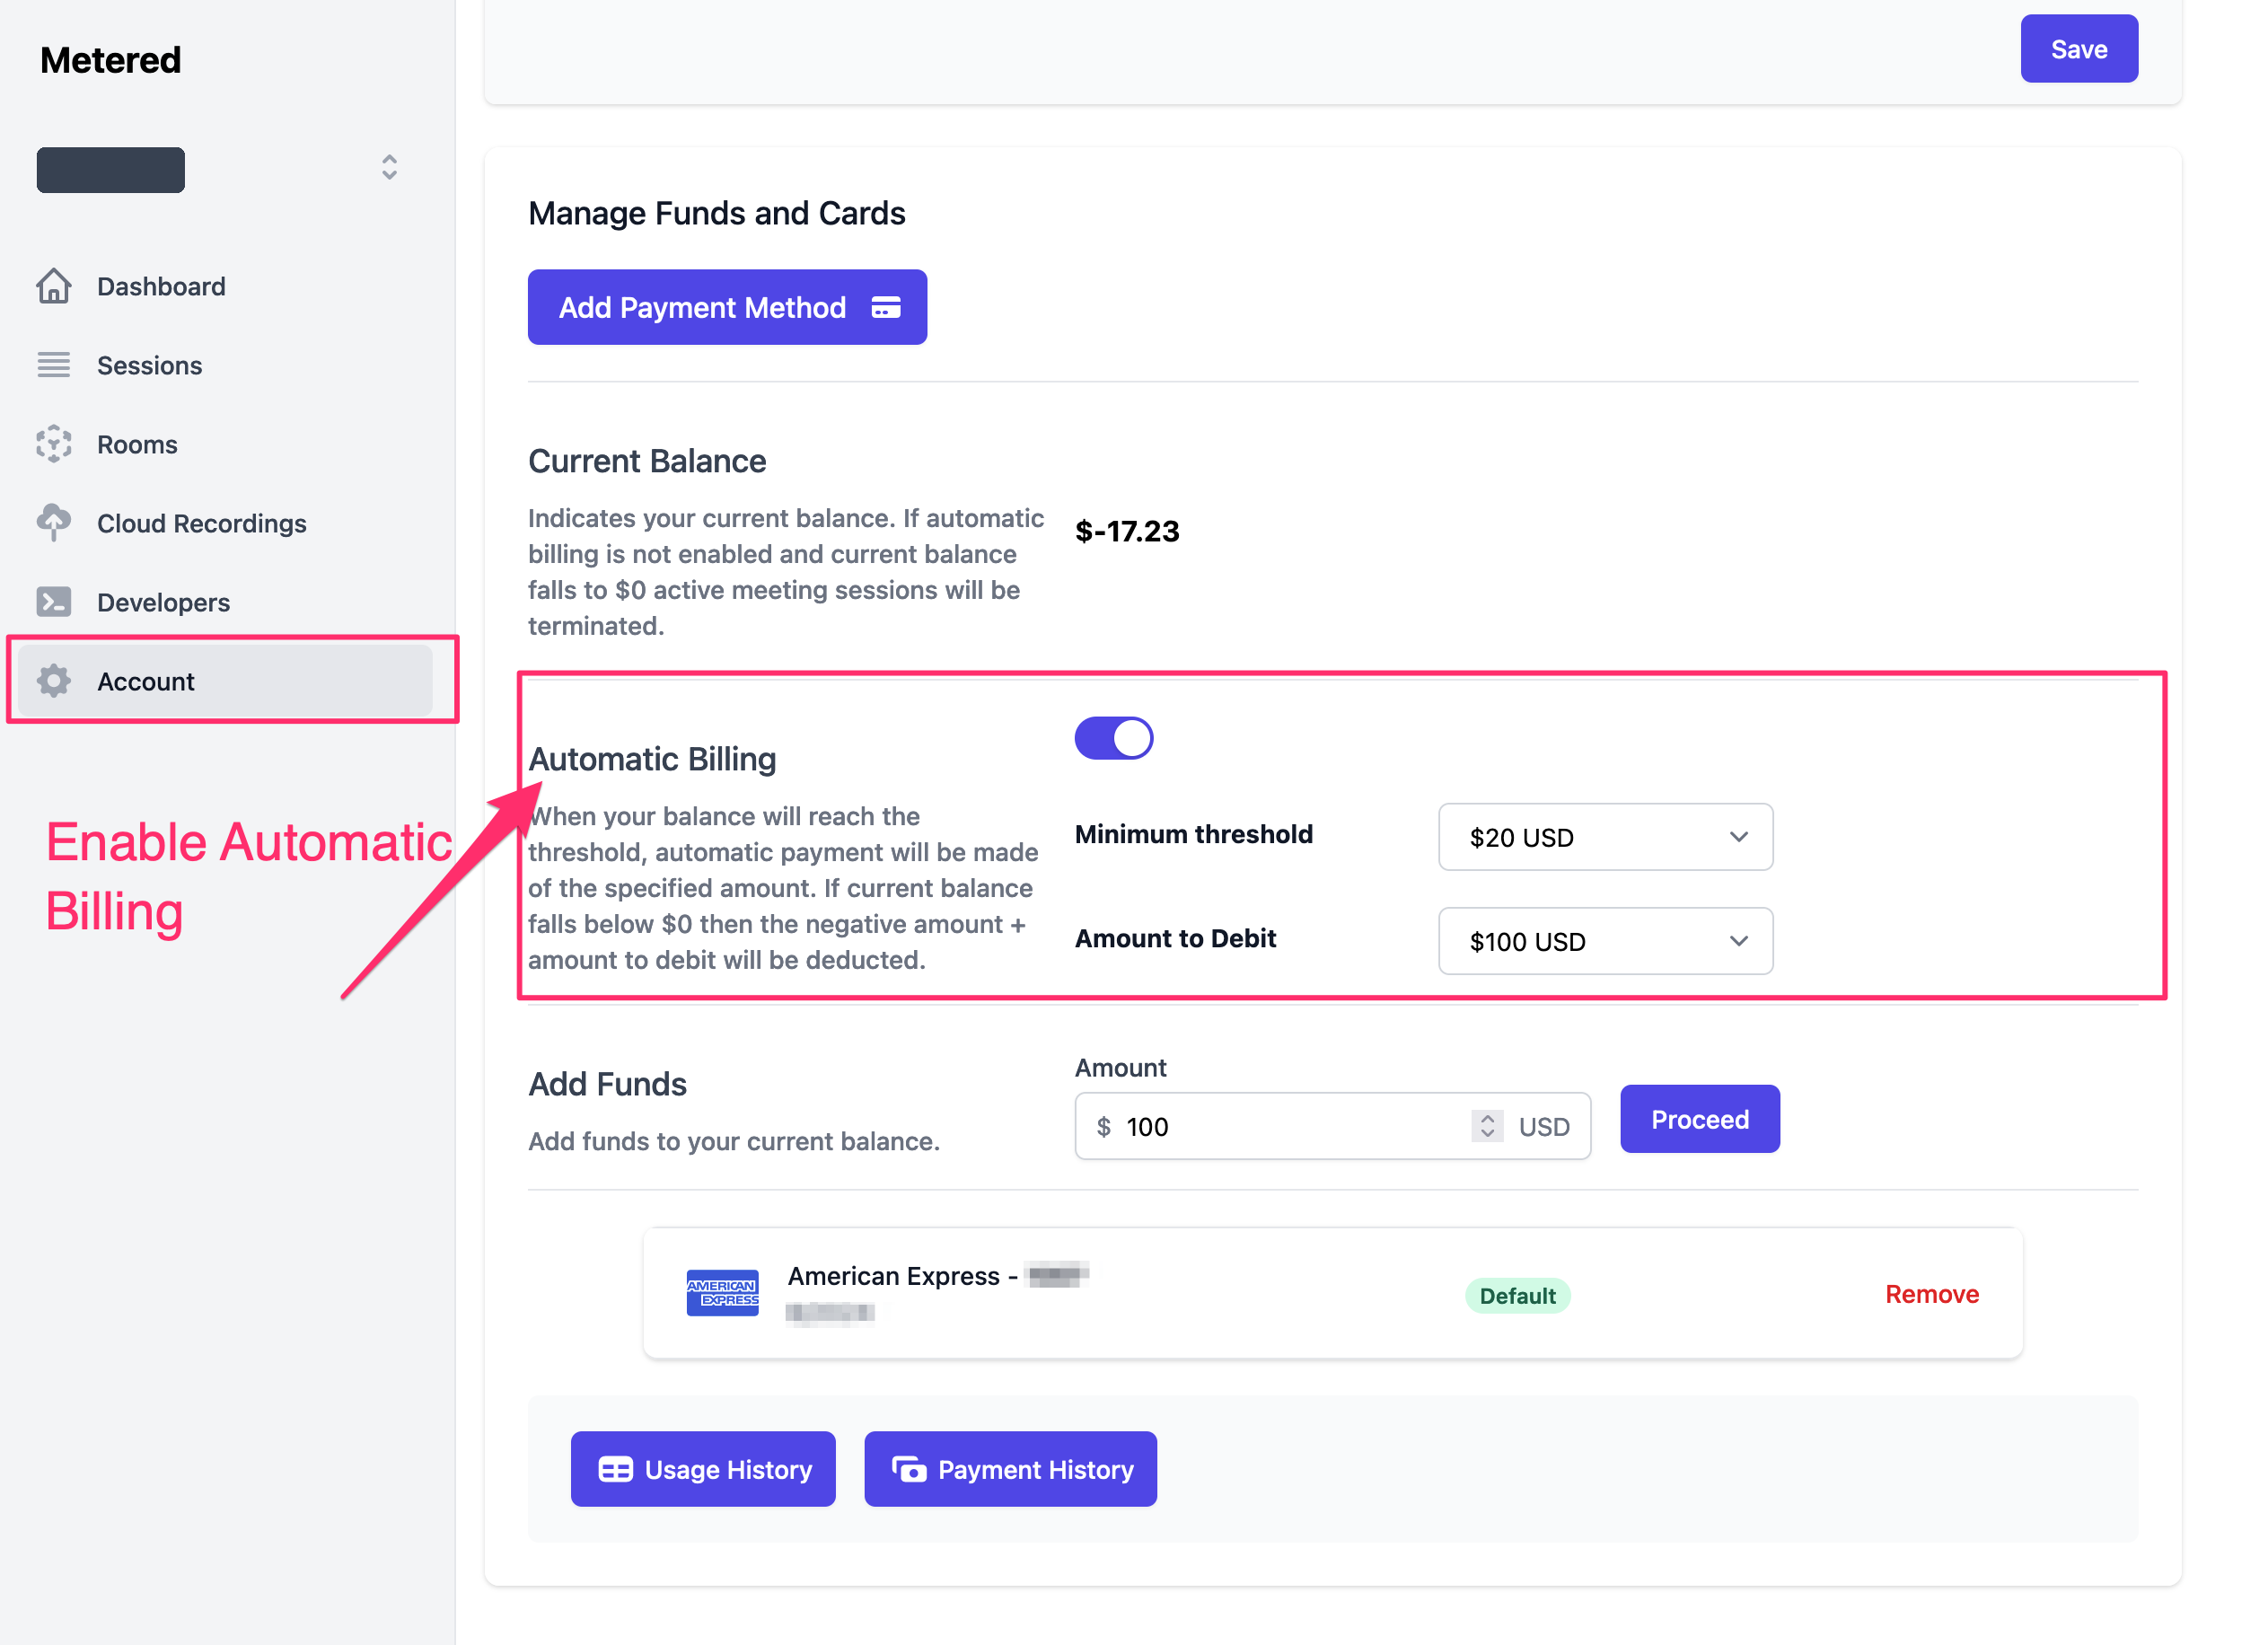Click the Default badge on card
The image size is (2268, 1645).
(1517, 1296)
